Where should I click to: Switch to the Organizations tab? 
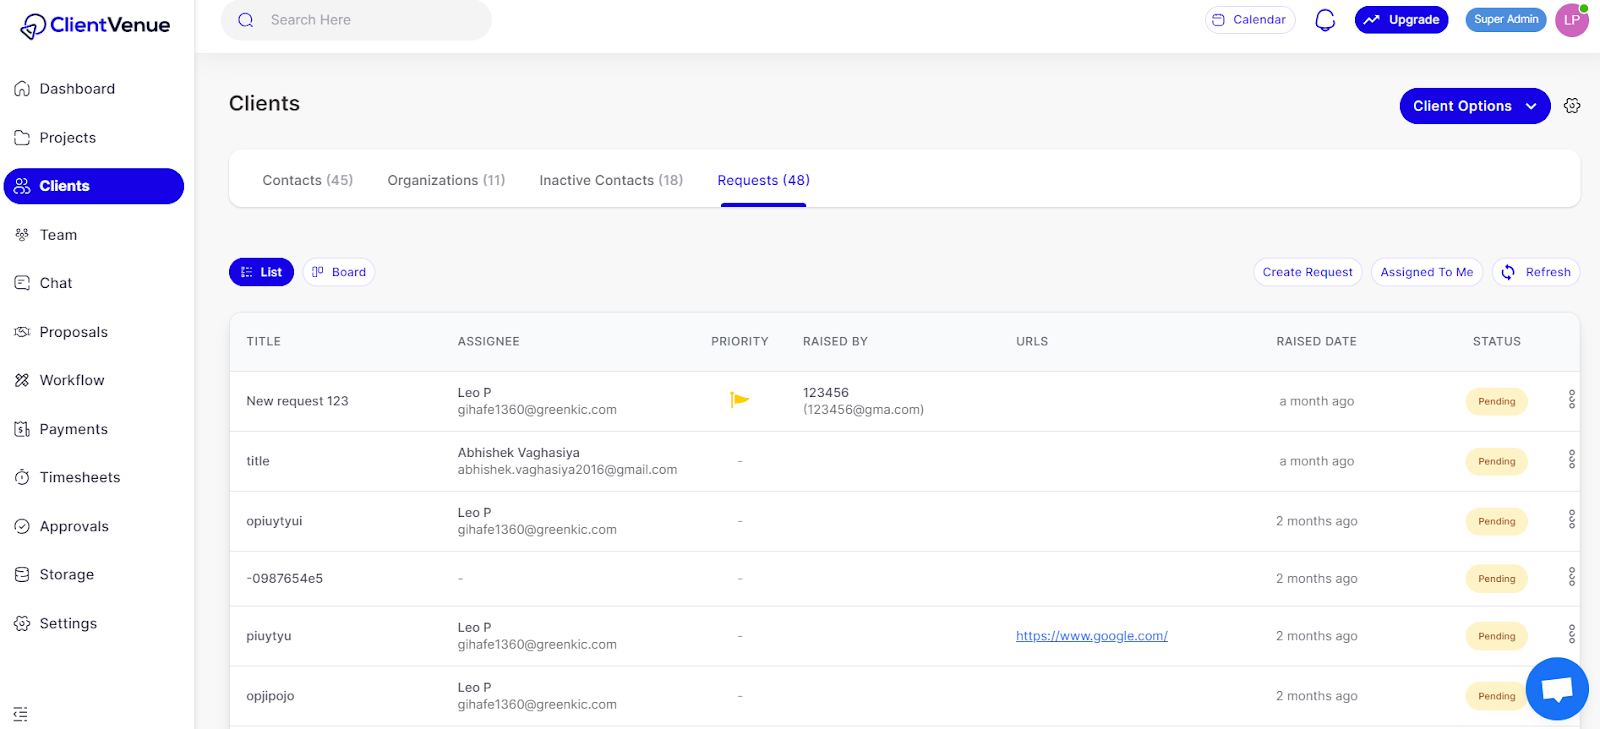tap(446, 180)
